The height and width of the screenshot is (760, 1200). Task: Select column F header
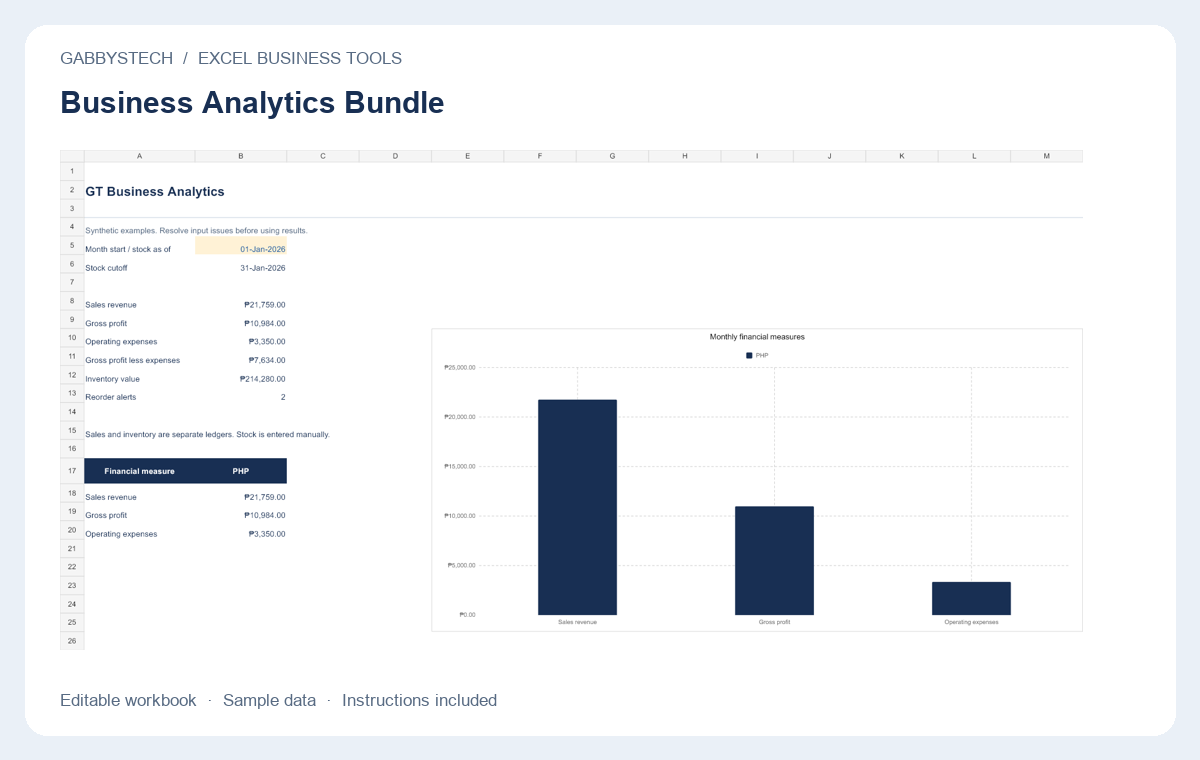[540, 156]
